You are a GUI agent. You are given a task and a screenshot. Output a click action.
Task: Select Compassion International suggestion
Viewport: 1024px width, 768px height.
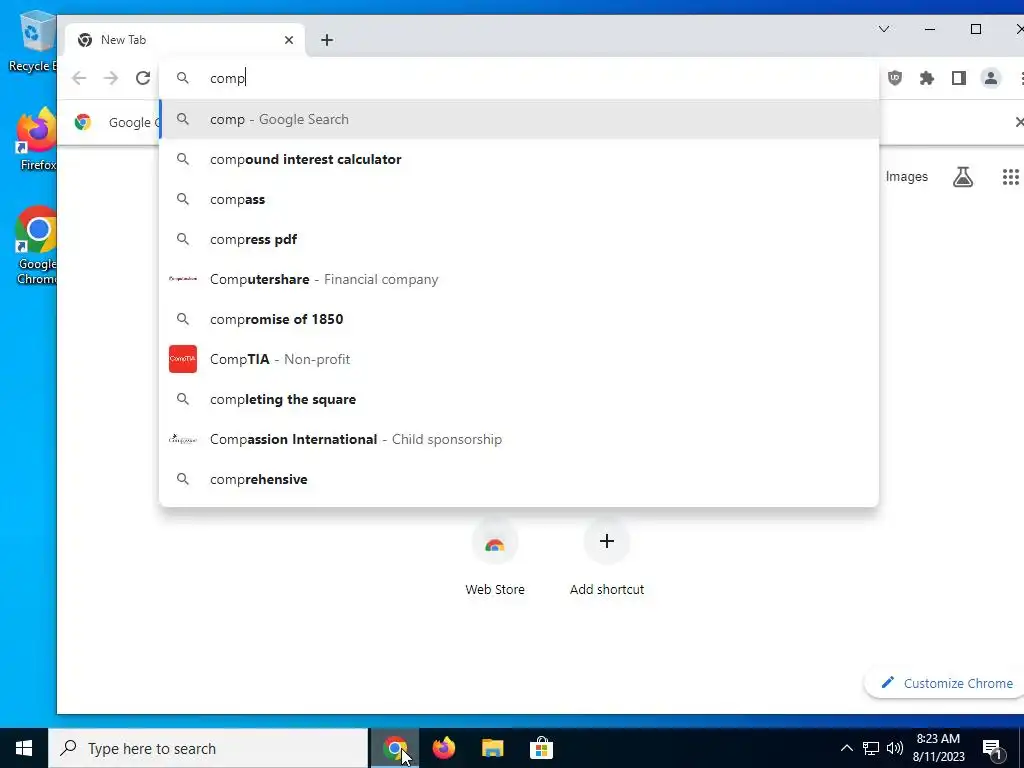[x=519, y=439]
